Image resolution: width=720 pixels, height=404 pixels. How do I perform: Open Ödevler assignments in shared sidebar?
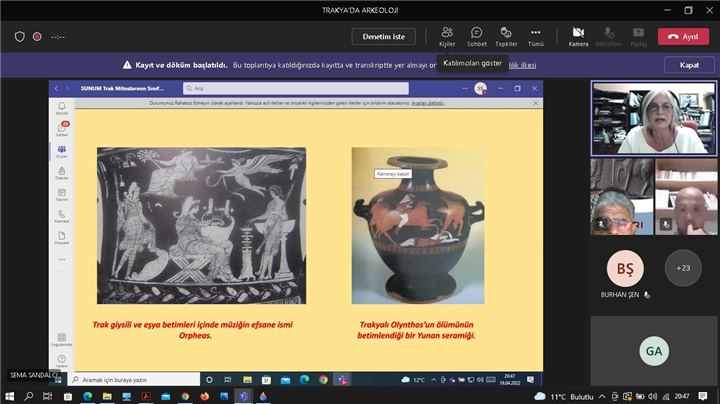click(62, 173)
